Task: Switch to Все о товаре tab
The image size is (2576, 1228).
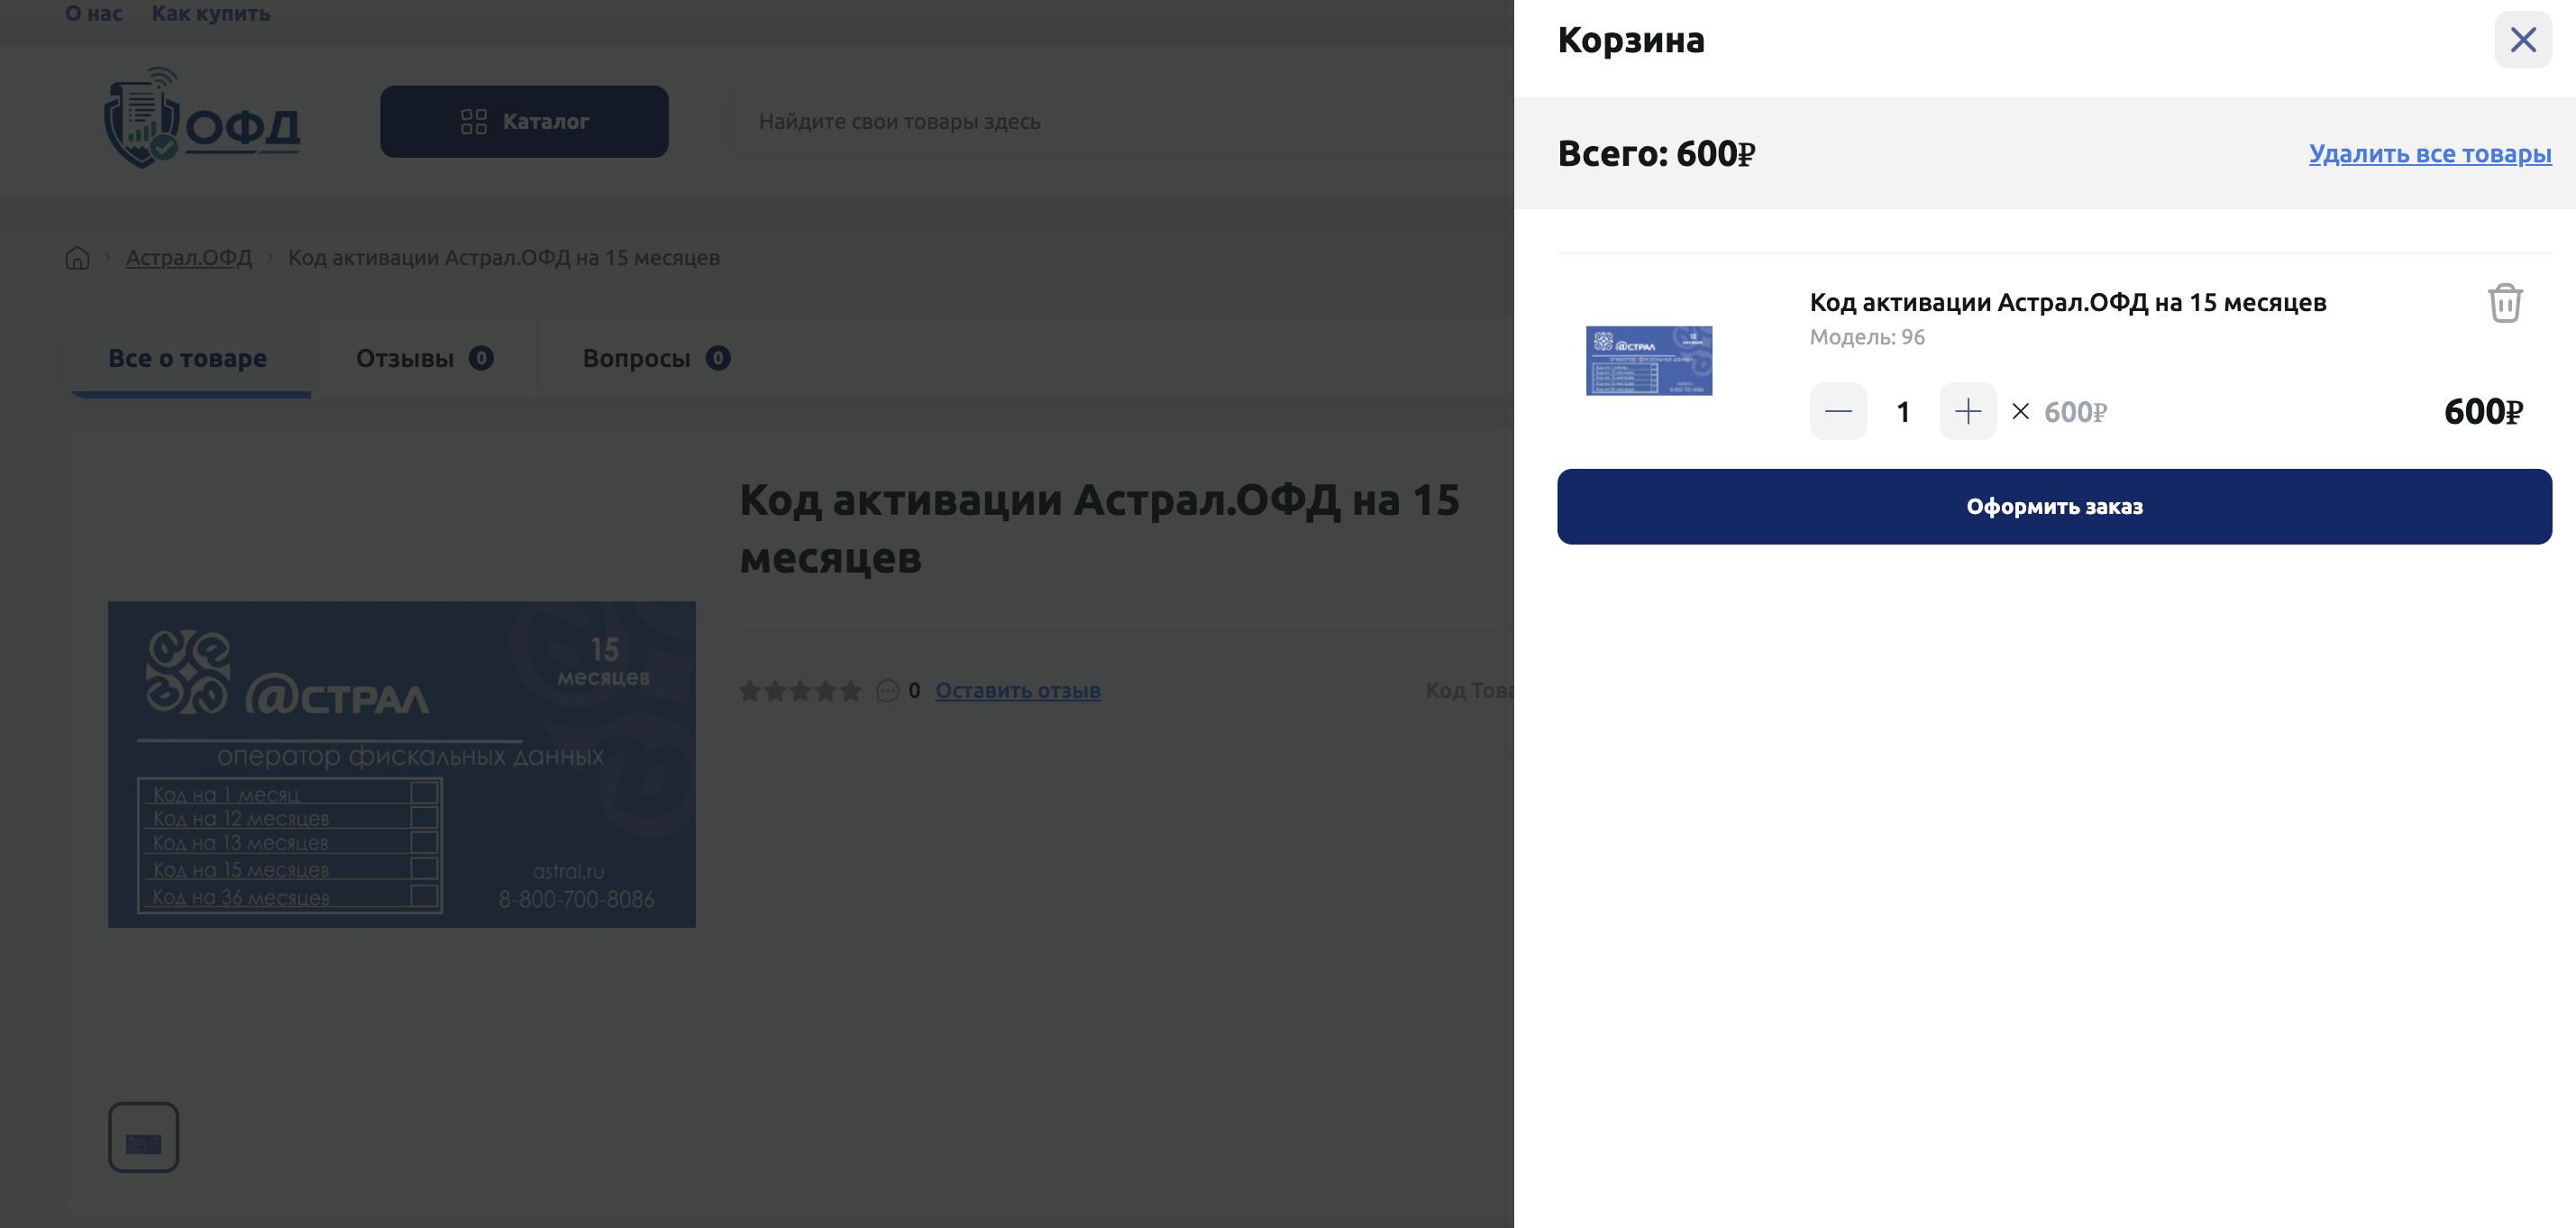Action: [188, 358]
